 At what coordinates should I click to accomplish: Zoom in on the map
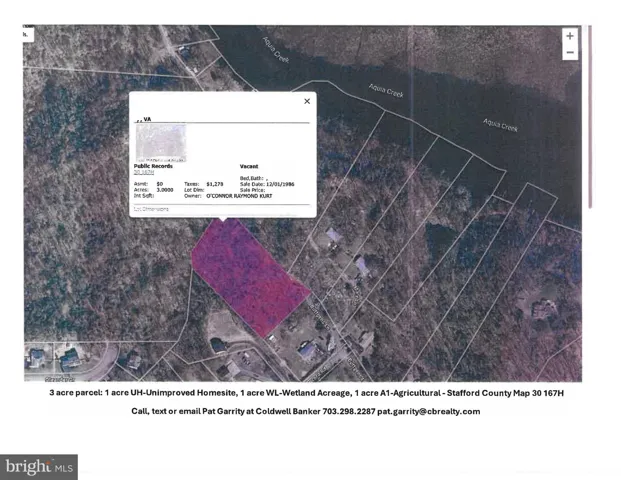(x=569, y=36)
